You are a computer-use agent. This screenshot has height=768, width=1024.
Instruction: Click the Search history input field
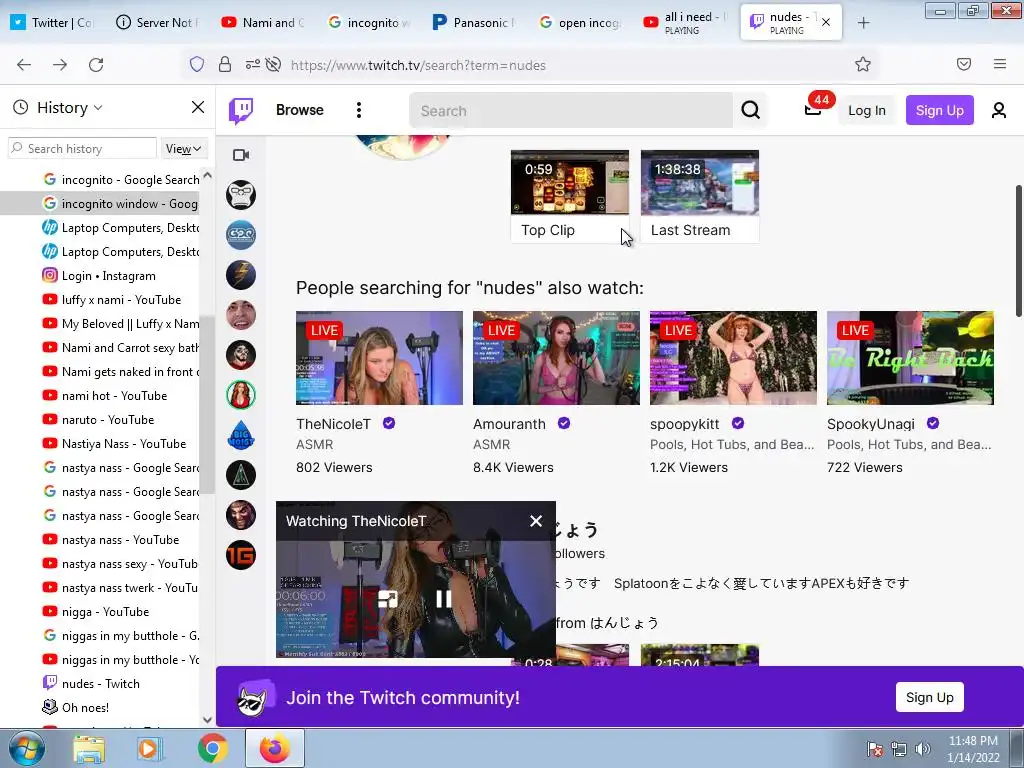(82, 148)
